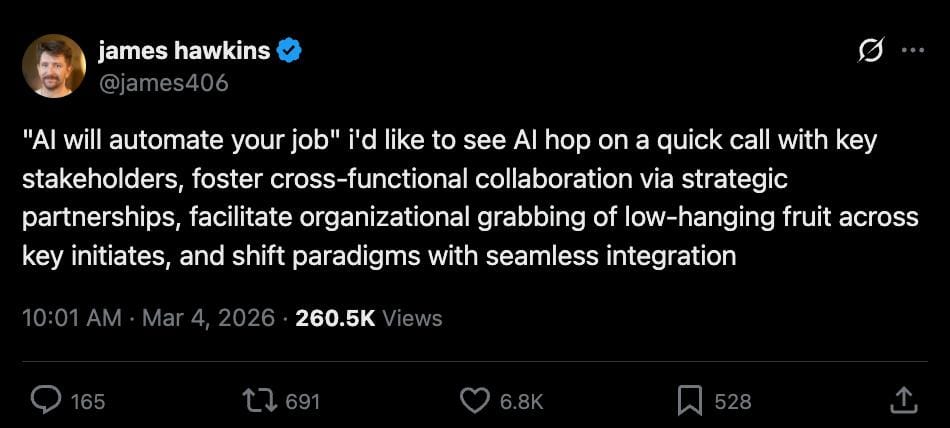The height and width of the screenshot is (428, 950).
Task: Click the reply speech bubble icon
Action: (46, 401)
